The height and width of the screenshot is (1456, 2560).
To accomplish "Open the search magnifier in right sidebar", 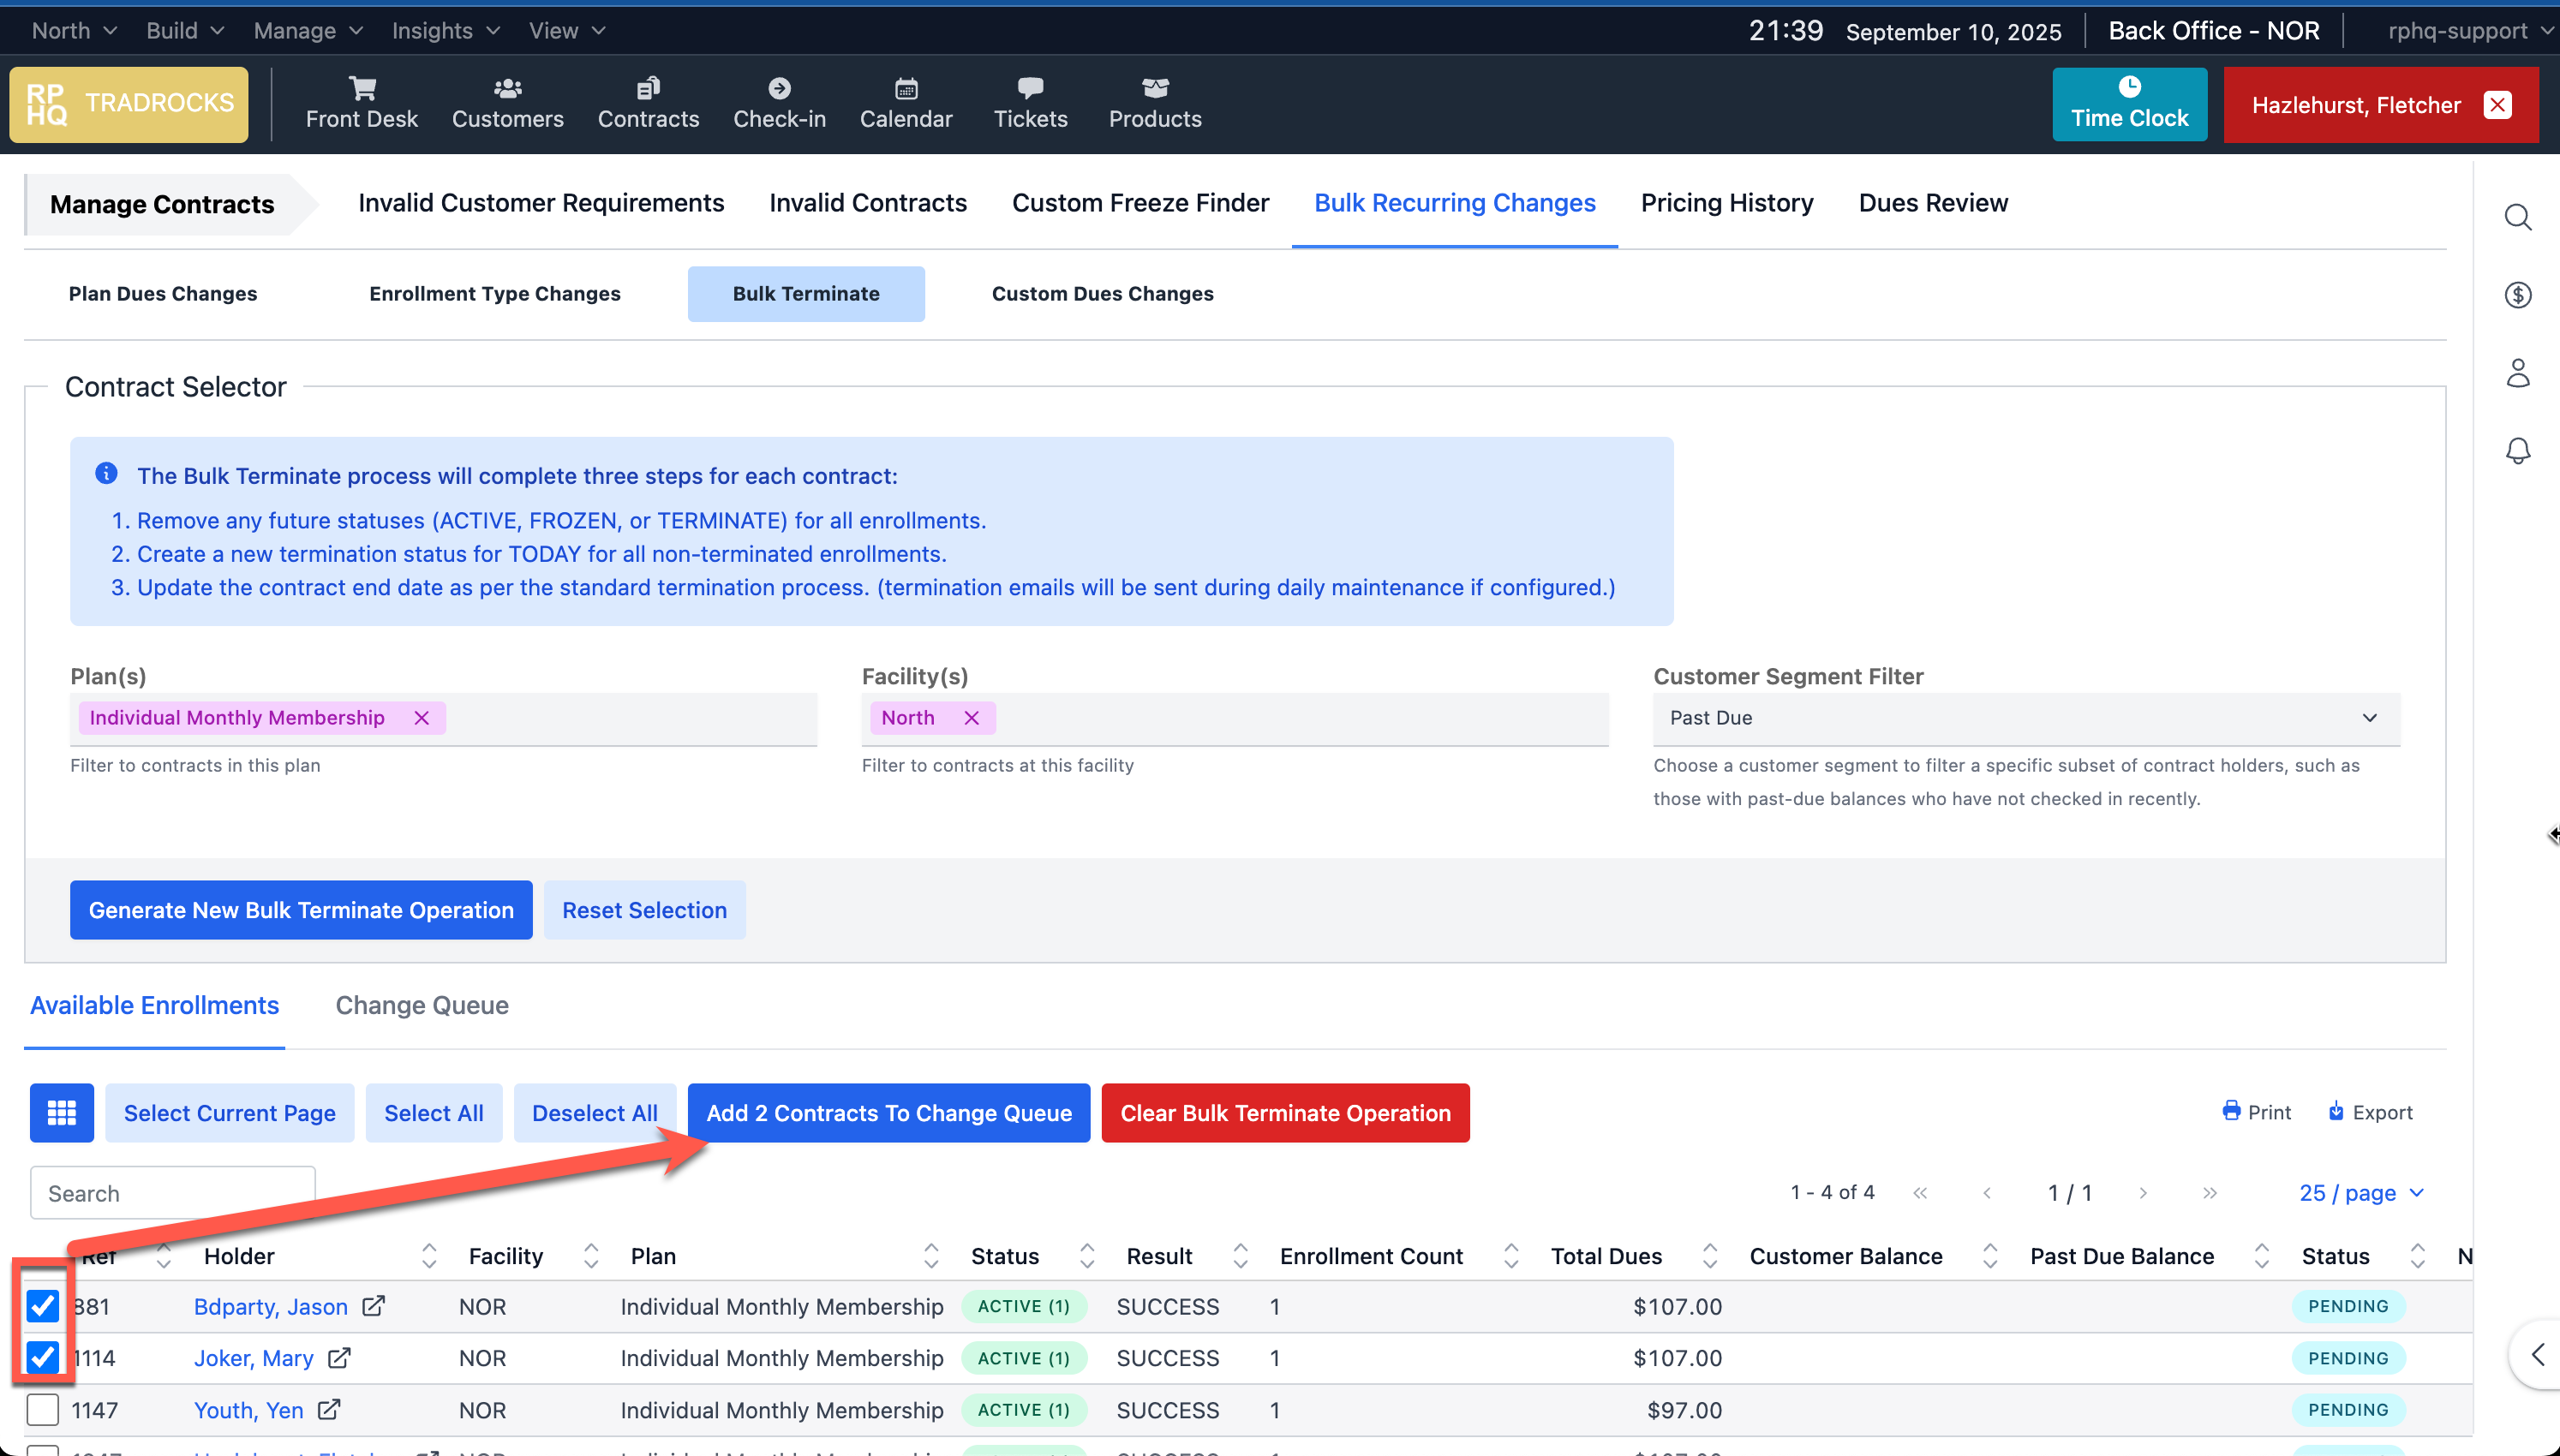I will click(2517, 217).
